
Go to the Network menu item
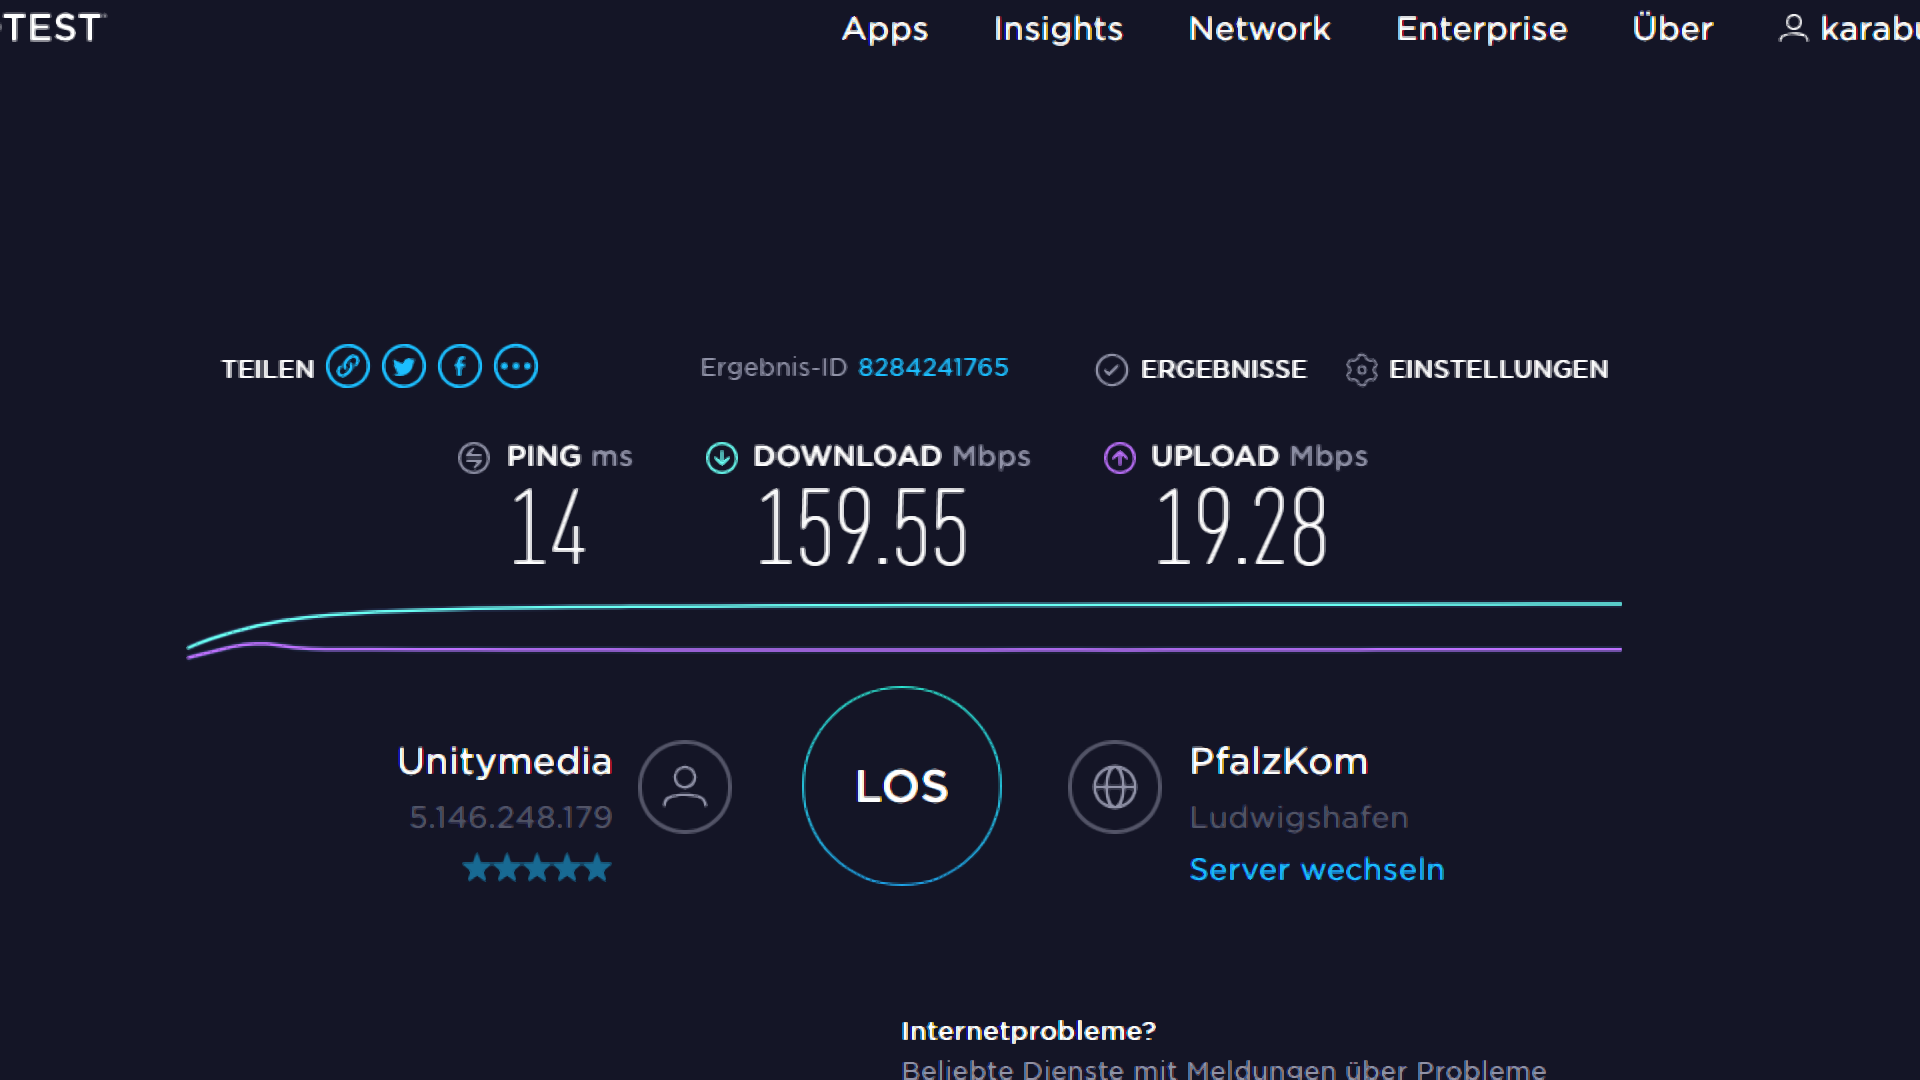point(1259,29)
